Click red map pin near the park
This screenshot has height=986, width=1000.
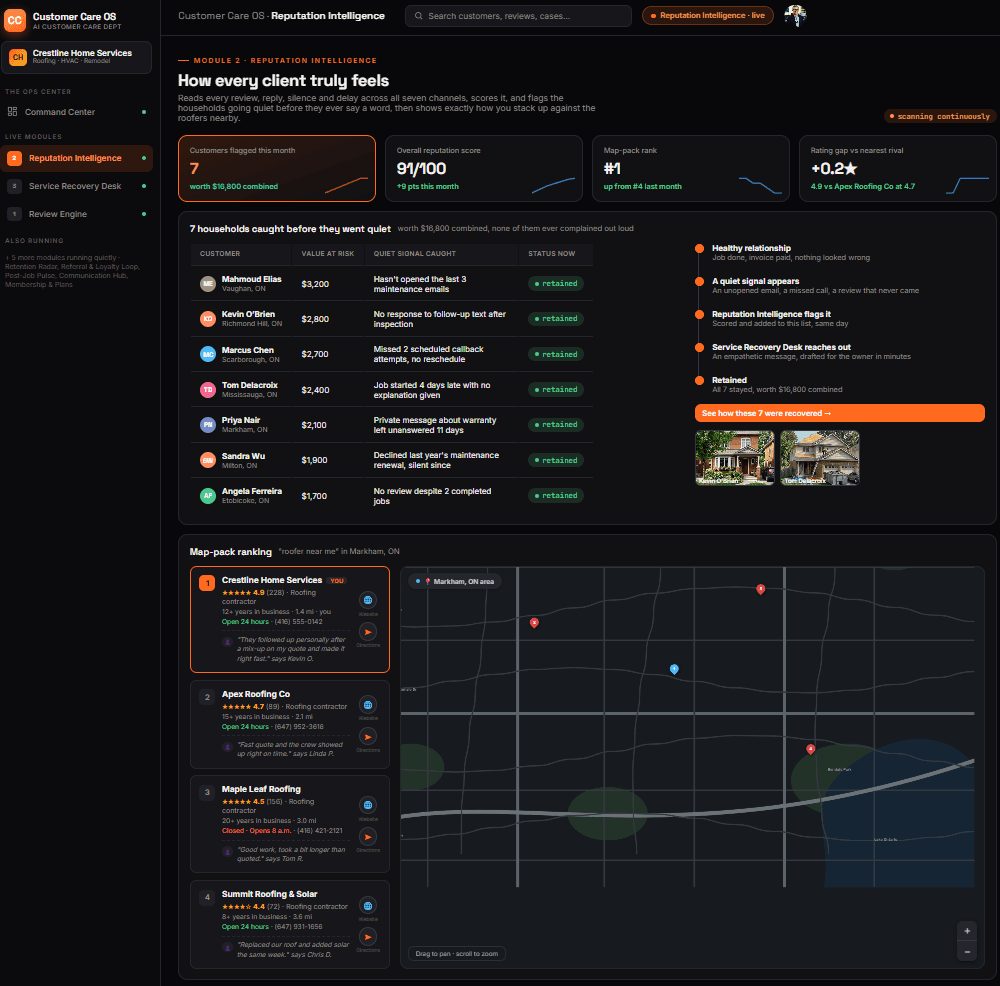click(x=811, y=749)
